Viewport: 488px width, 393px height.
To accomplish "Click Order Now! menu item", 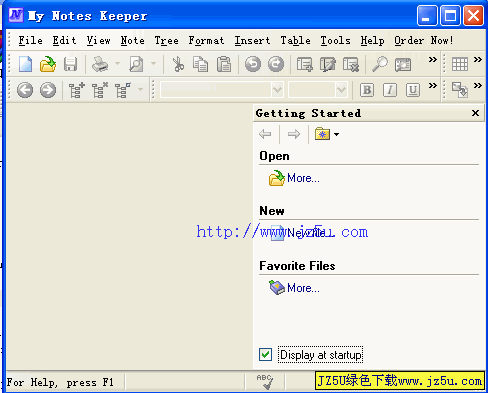I will click(424, 40).
